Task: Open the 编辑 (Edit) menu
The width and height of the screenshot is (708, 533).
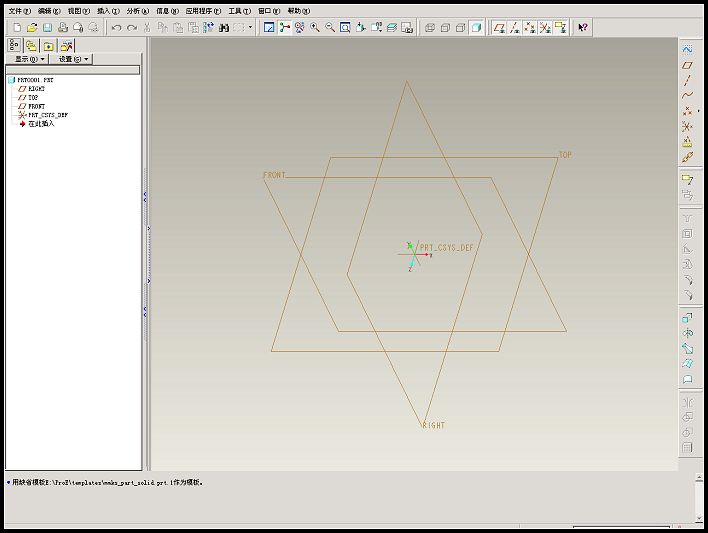Action: tap(49, 11)
